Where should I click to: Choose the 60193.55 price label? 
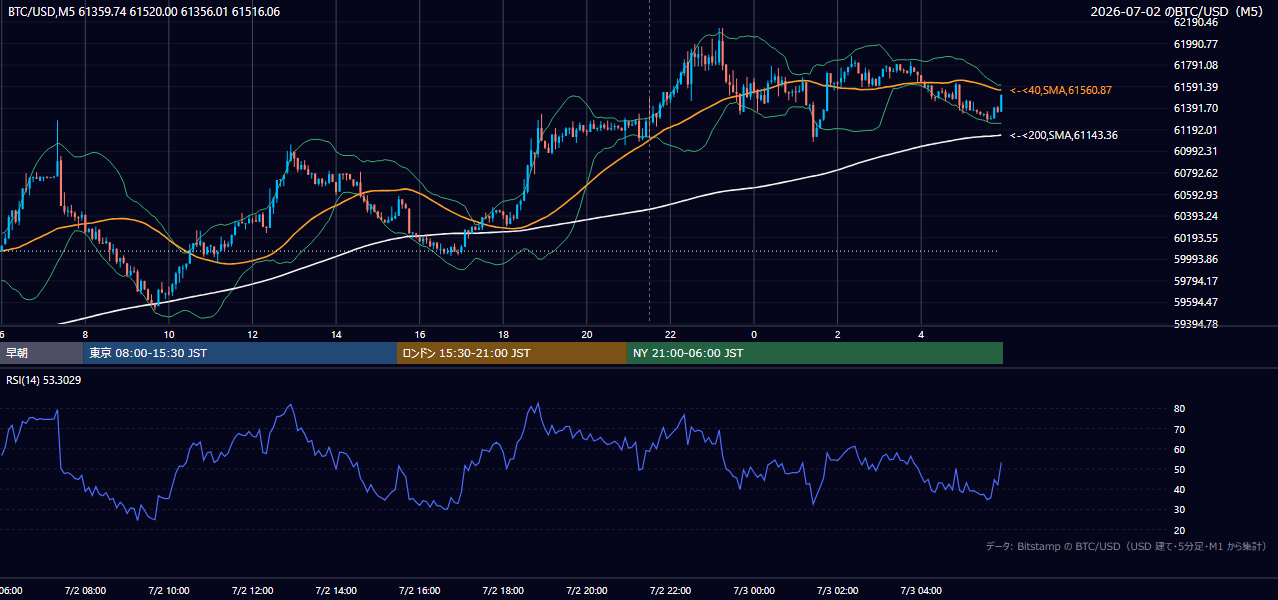[x=1195, y=238]
